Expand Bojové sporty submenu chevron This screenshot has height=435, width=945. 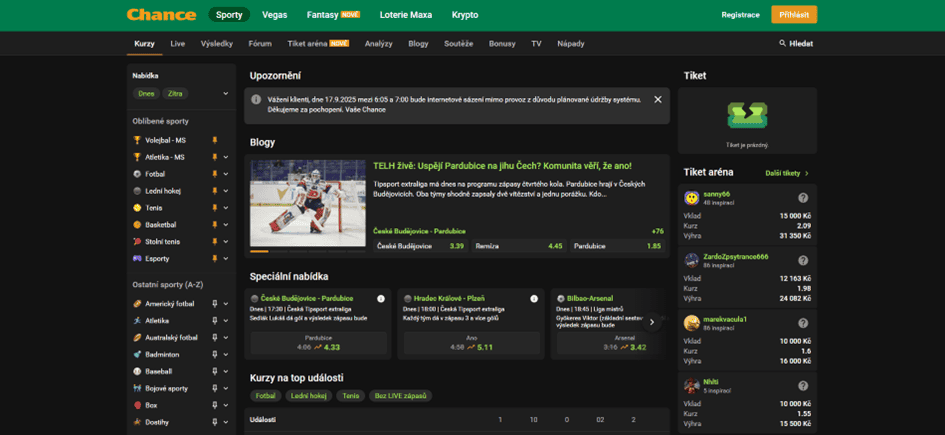point(226,389)
